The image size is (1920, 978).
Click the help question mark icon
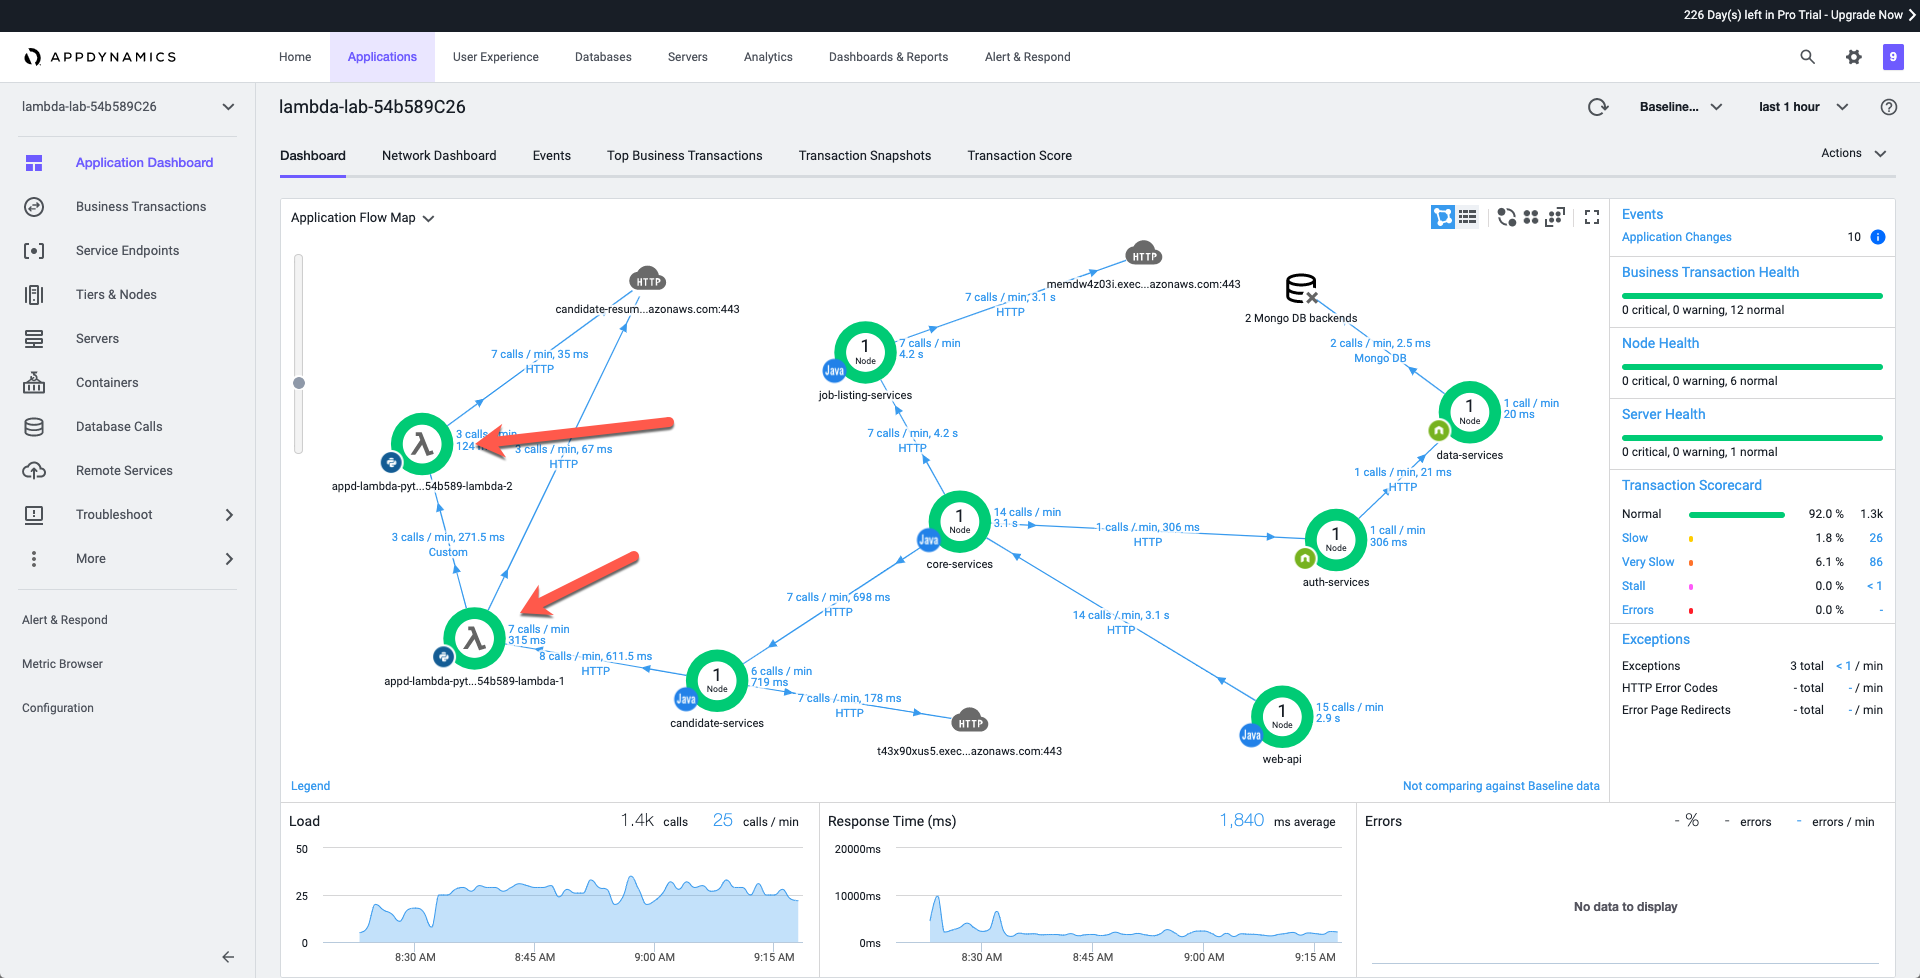point(1888,107)
